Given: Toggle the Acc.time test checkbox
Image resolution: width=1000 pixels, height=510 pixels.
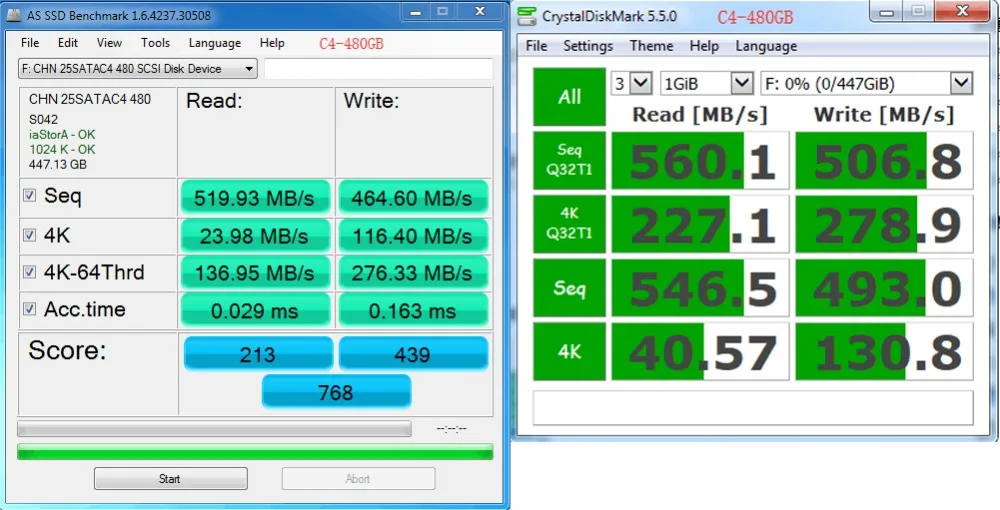Looking at the screenshot, I should click(x=29, y=309).
